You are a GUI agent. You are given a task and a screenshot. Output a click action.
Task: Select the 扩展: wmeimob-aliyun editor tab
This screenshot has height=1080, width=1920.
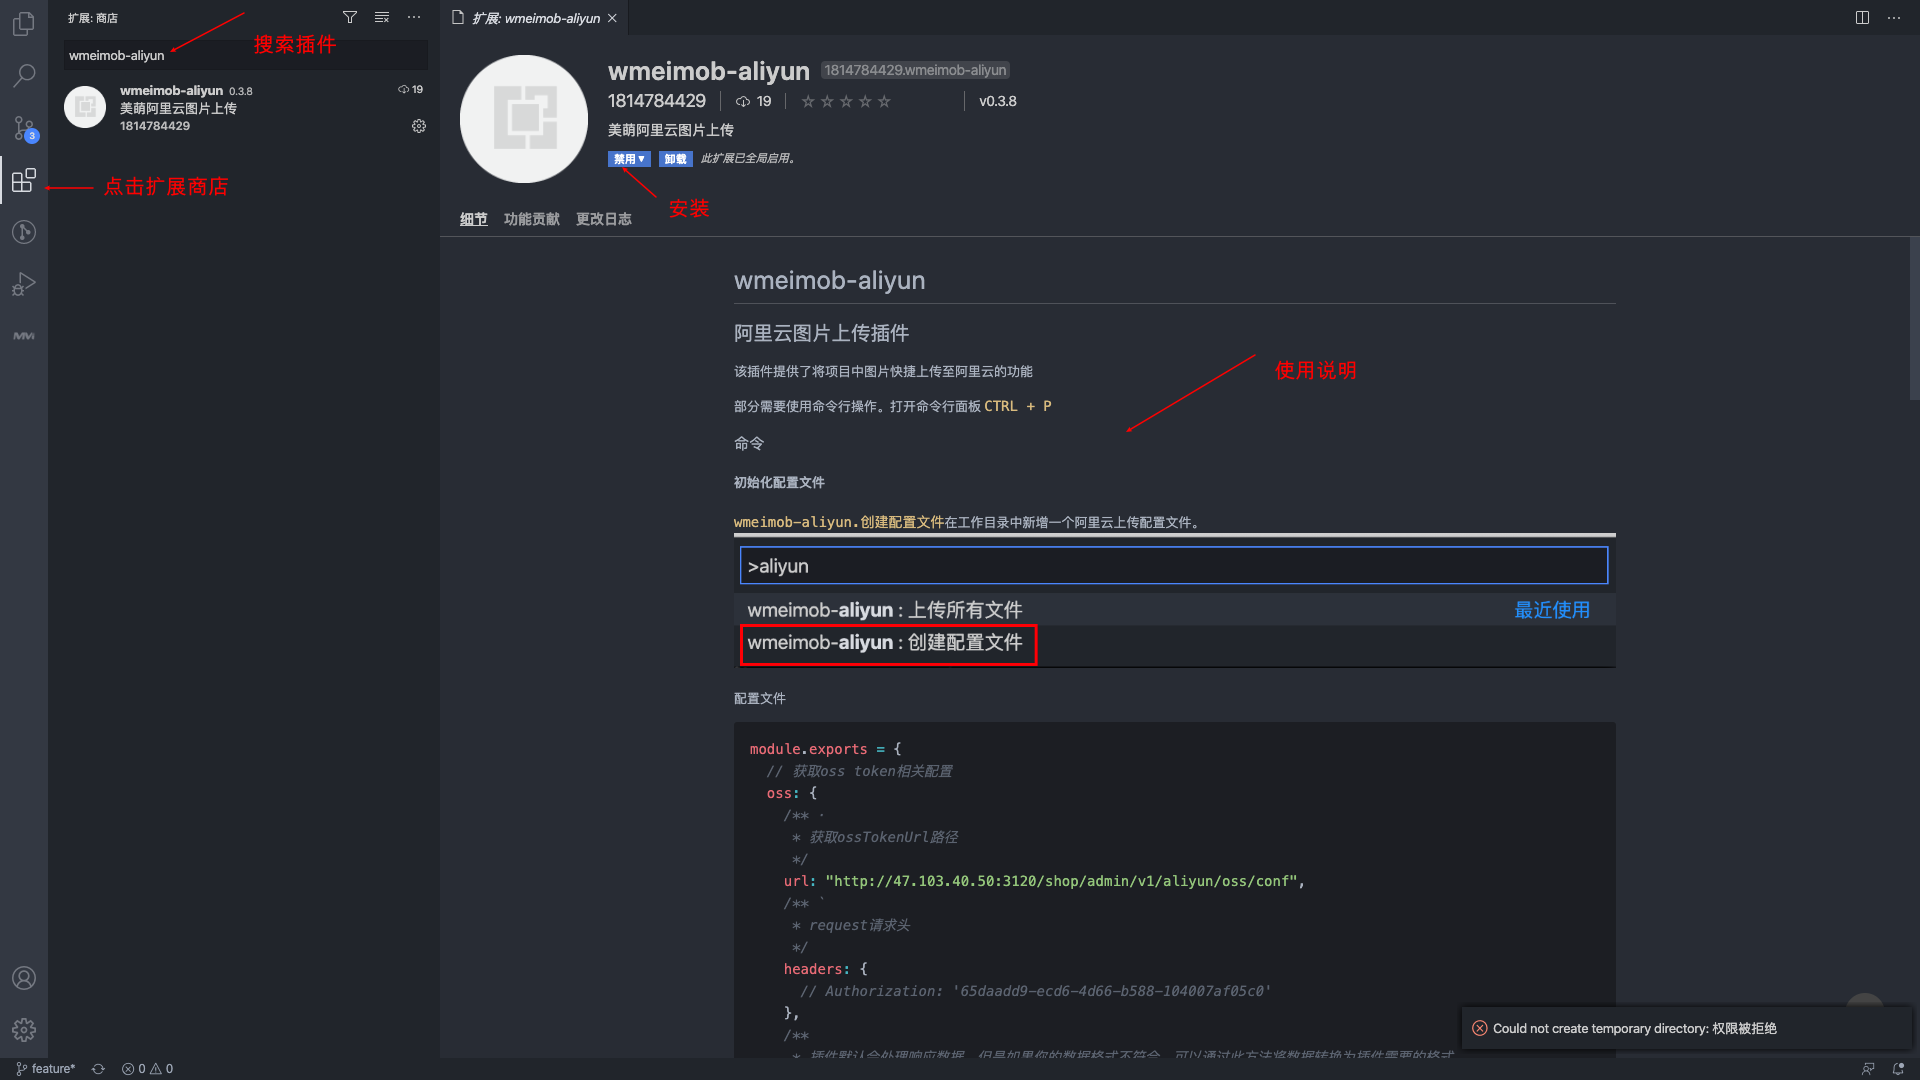tap(536, 18)
